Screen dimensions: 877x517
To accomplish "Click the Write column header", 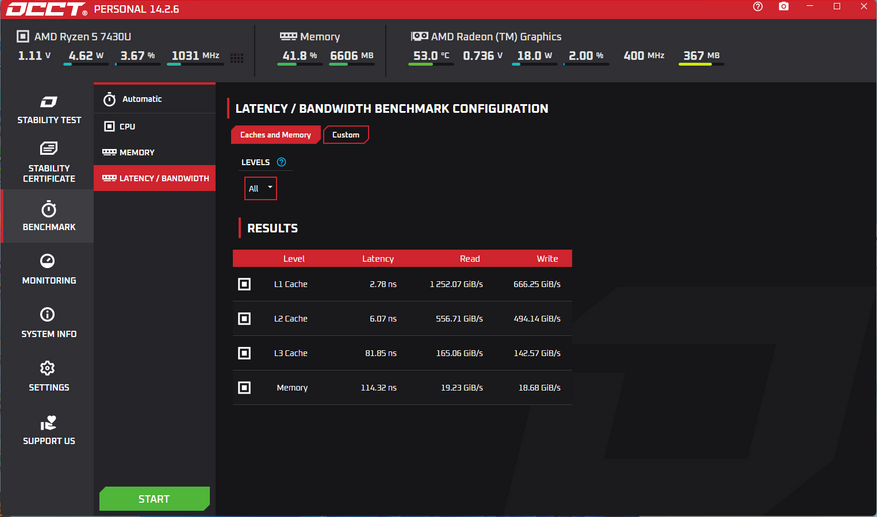I will tap(547, 258).
